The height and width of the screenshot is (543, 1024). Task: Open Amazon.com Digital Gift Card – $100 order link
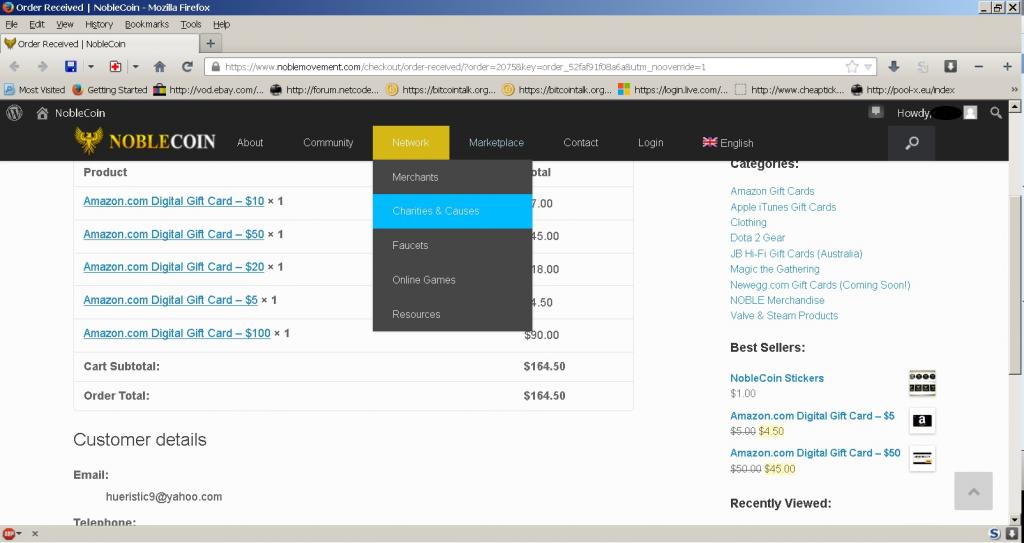(177, 333)
